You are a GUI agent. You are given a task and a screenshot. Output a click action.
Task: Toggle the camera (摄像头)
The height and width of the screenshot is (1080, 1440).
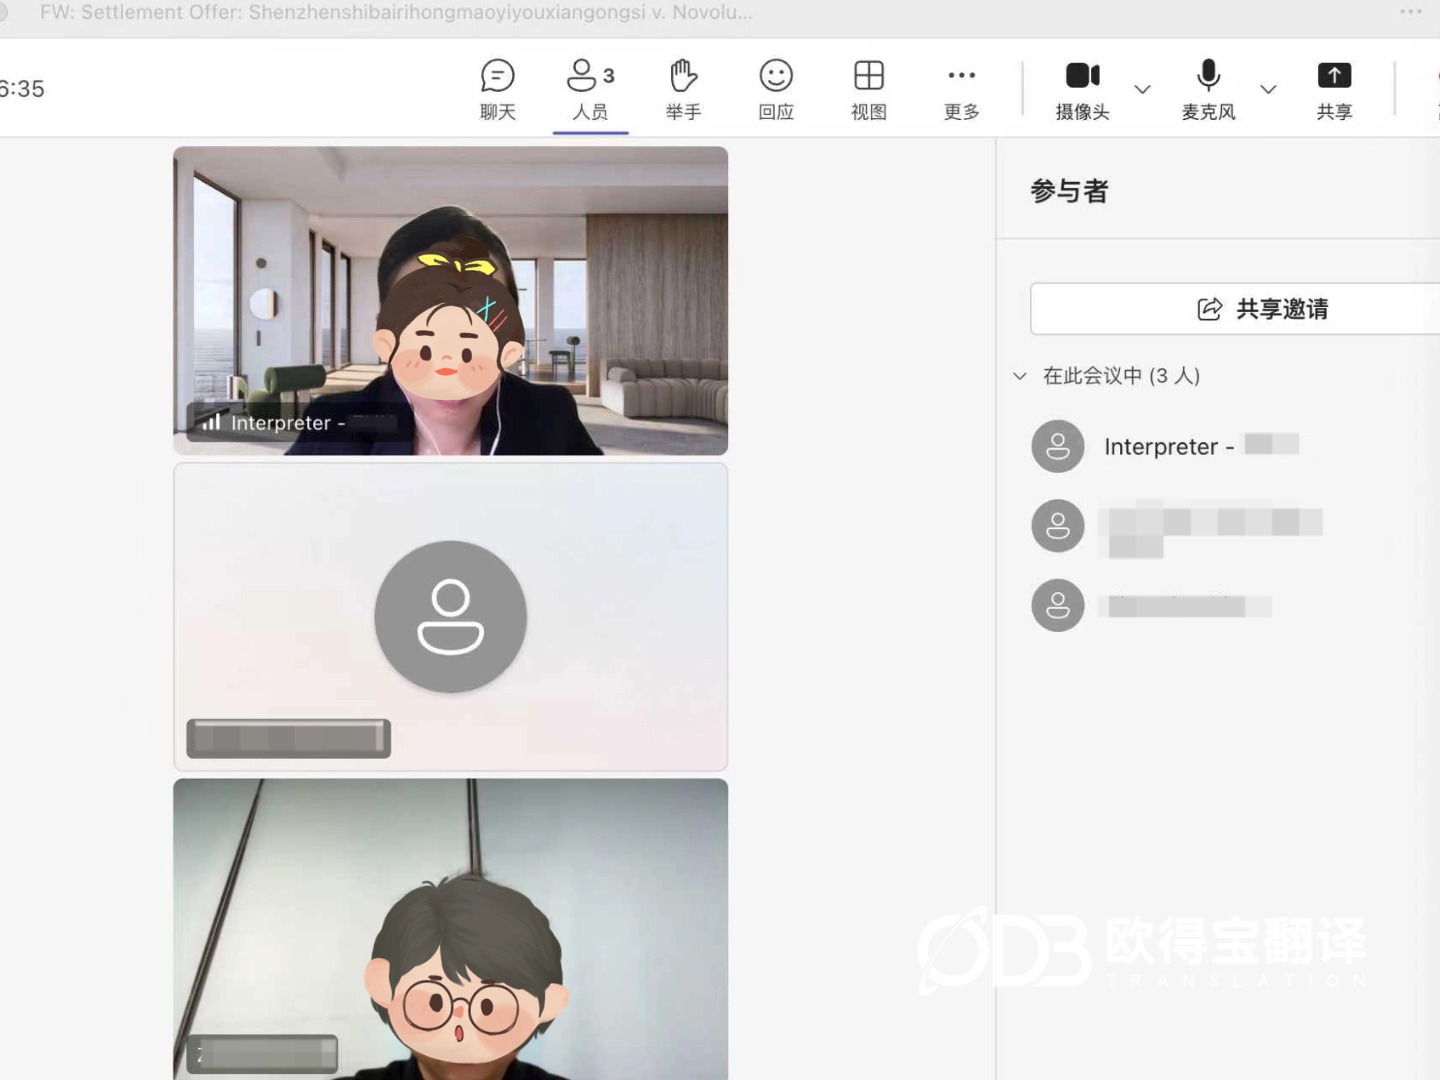coord(1083,90)
